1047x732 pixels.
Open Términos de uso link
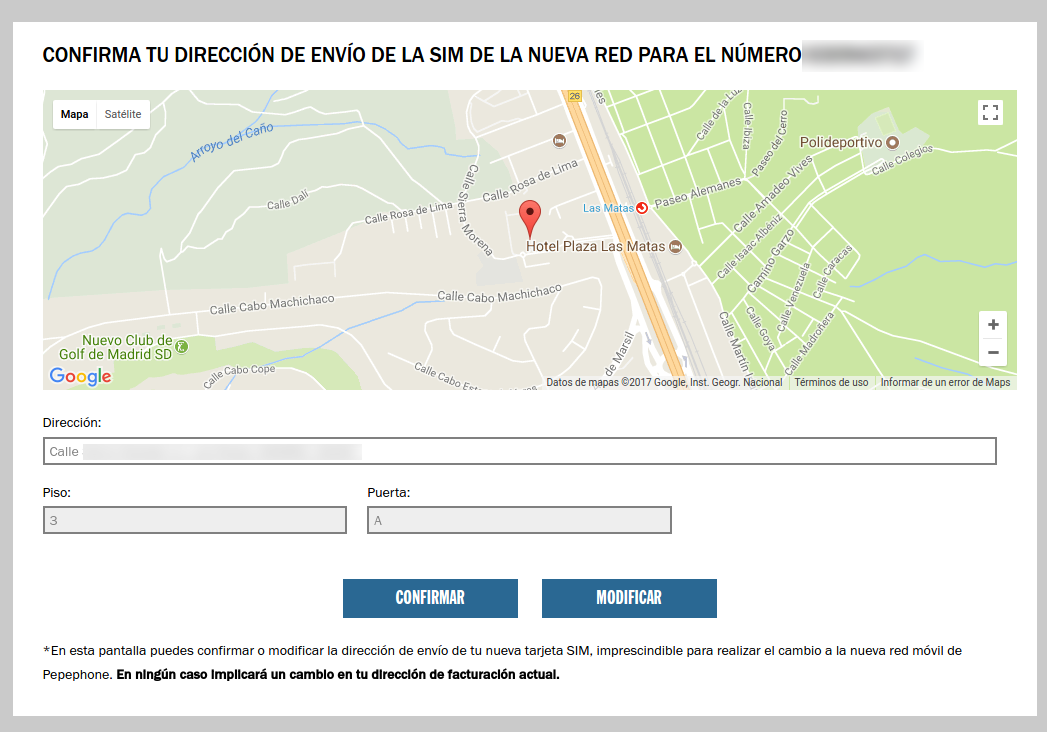coord(831,382)
